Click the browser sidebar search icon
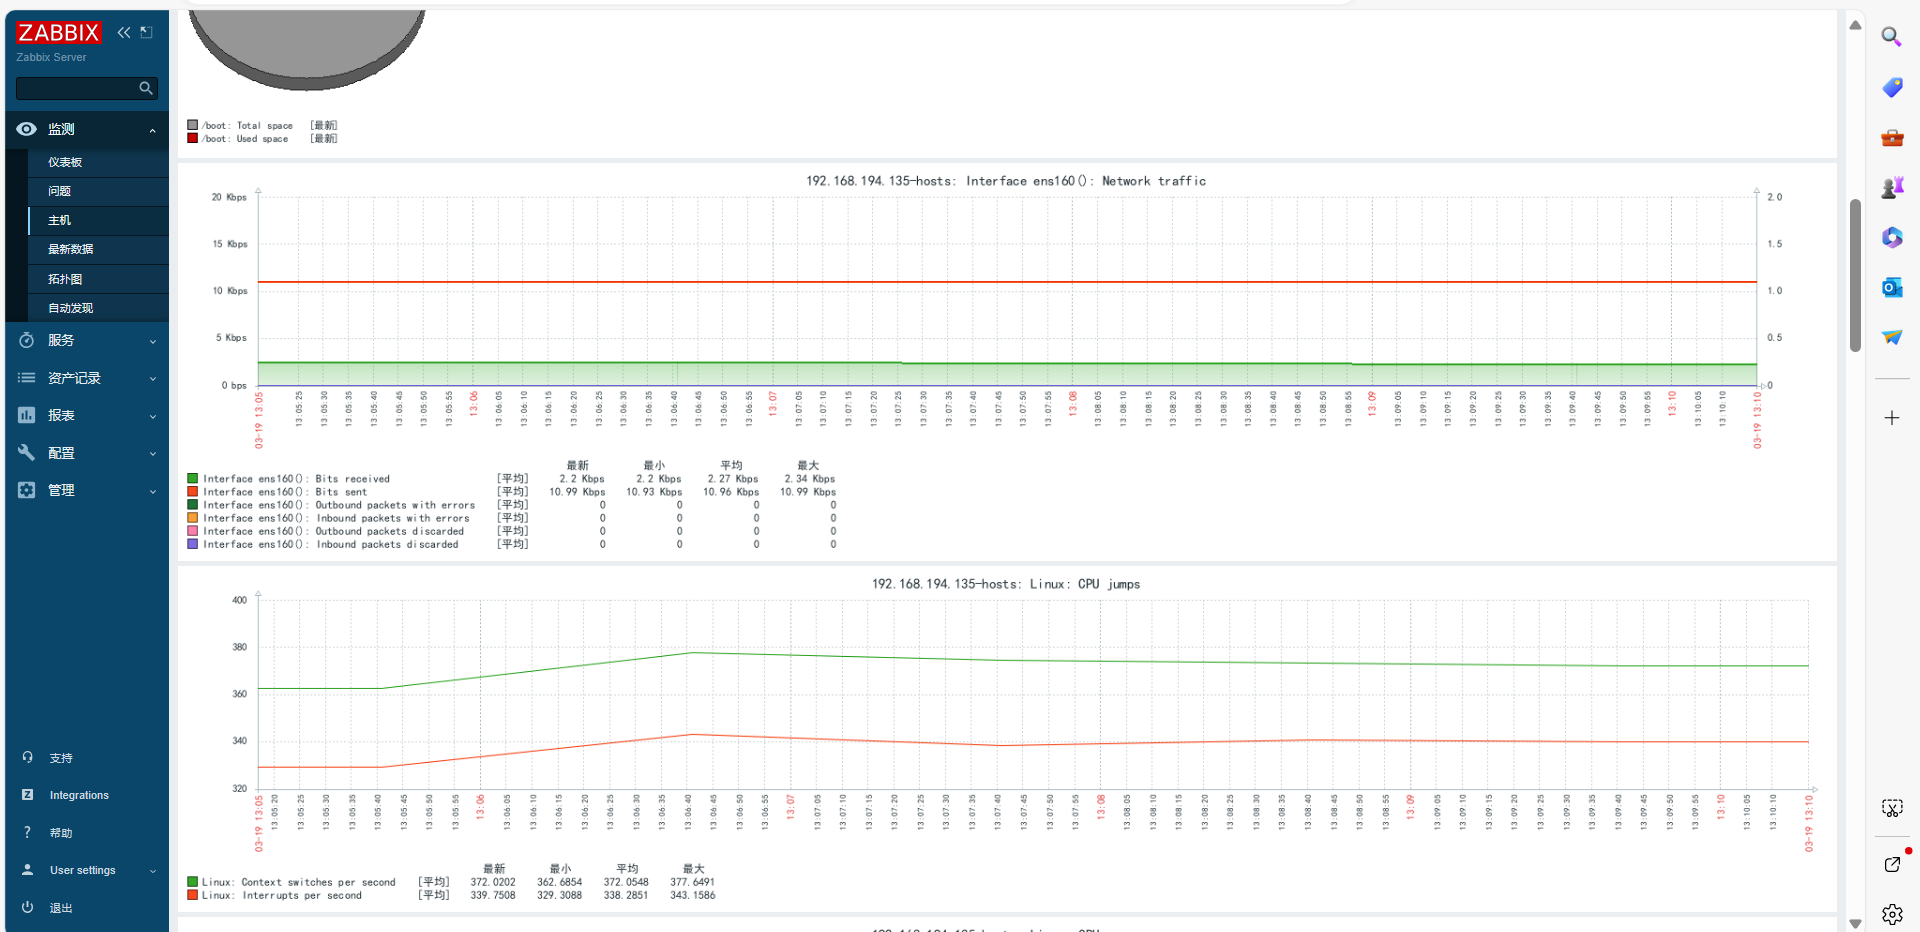1920x932 pixels. point(1891,37)
